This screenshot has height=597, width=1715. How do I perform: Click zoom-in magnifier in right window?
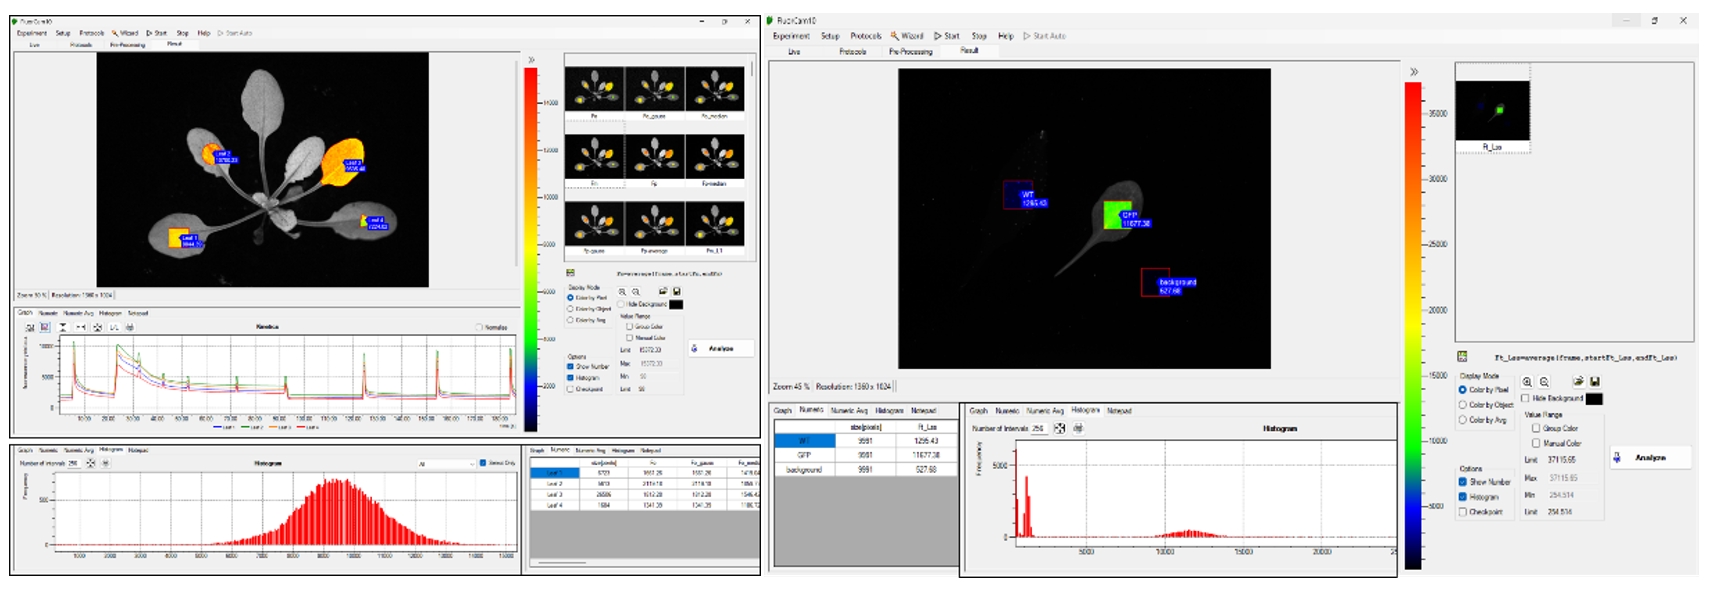[x=1527, y=382]
